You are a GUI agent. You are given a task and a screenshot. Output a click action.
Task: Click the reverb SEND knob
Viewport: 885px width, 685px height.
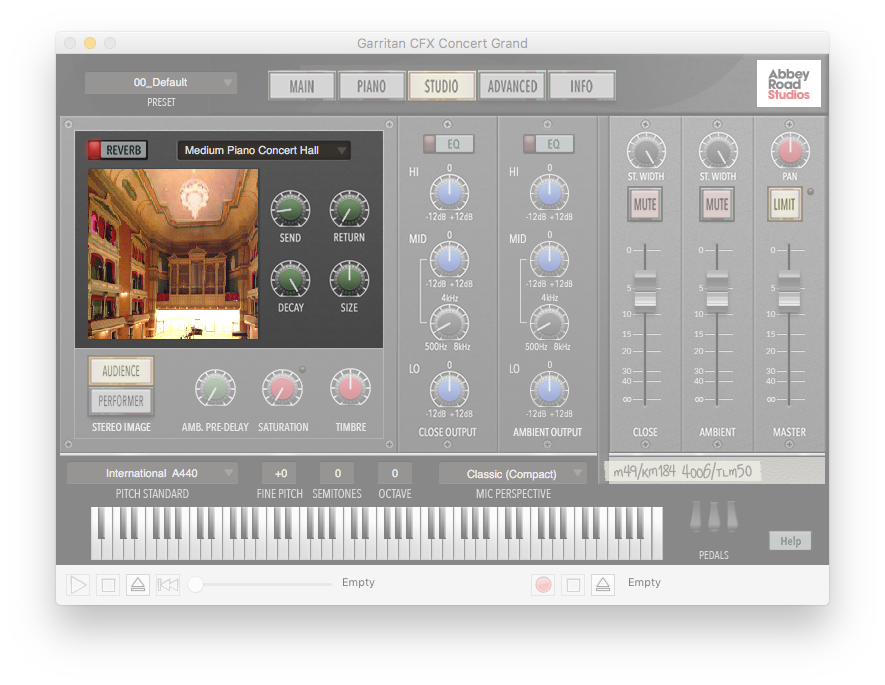click(x=290, y=209)
